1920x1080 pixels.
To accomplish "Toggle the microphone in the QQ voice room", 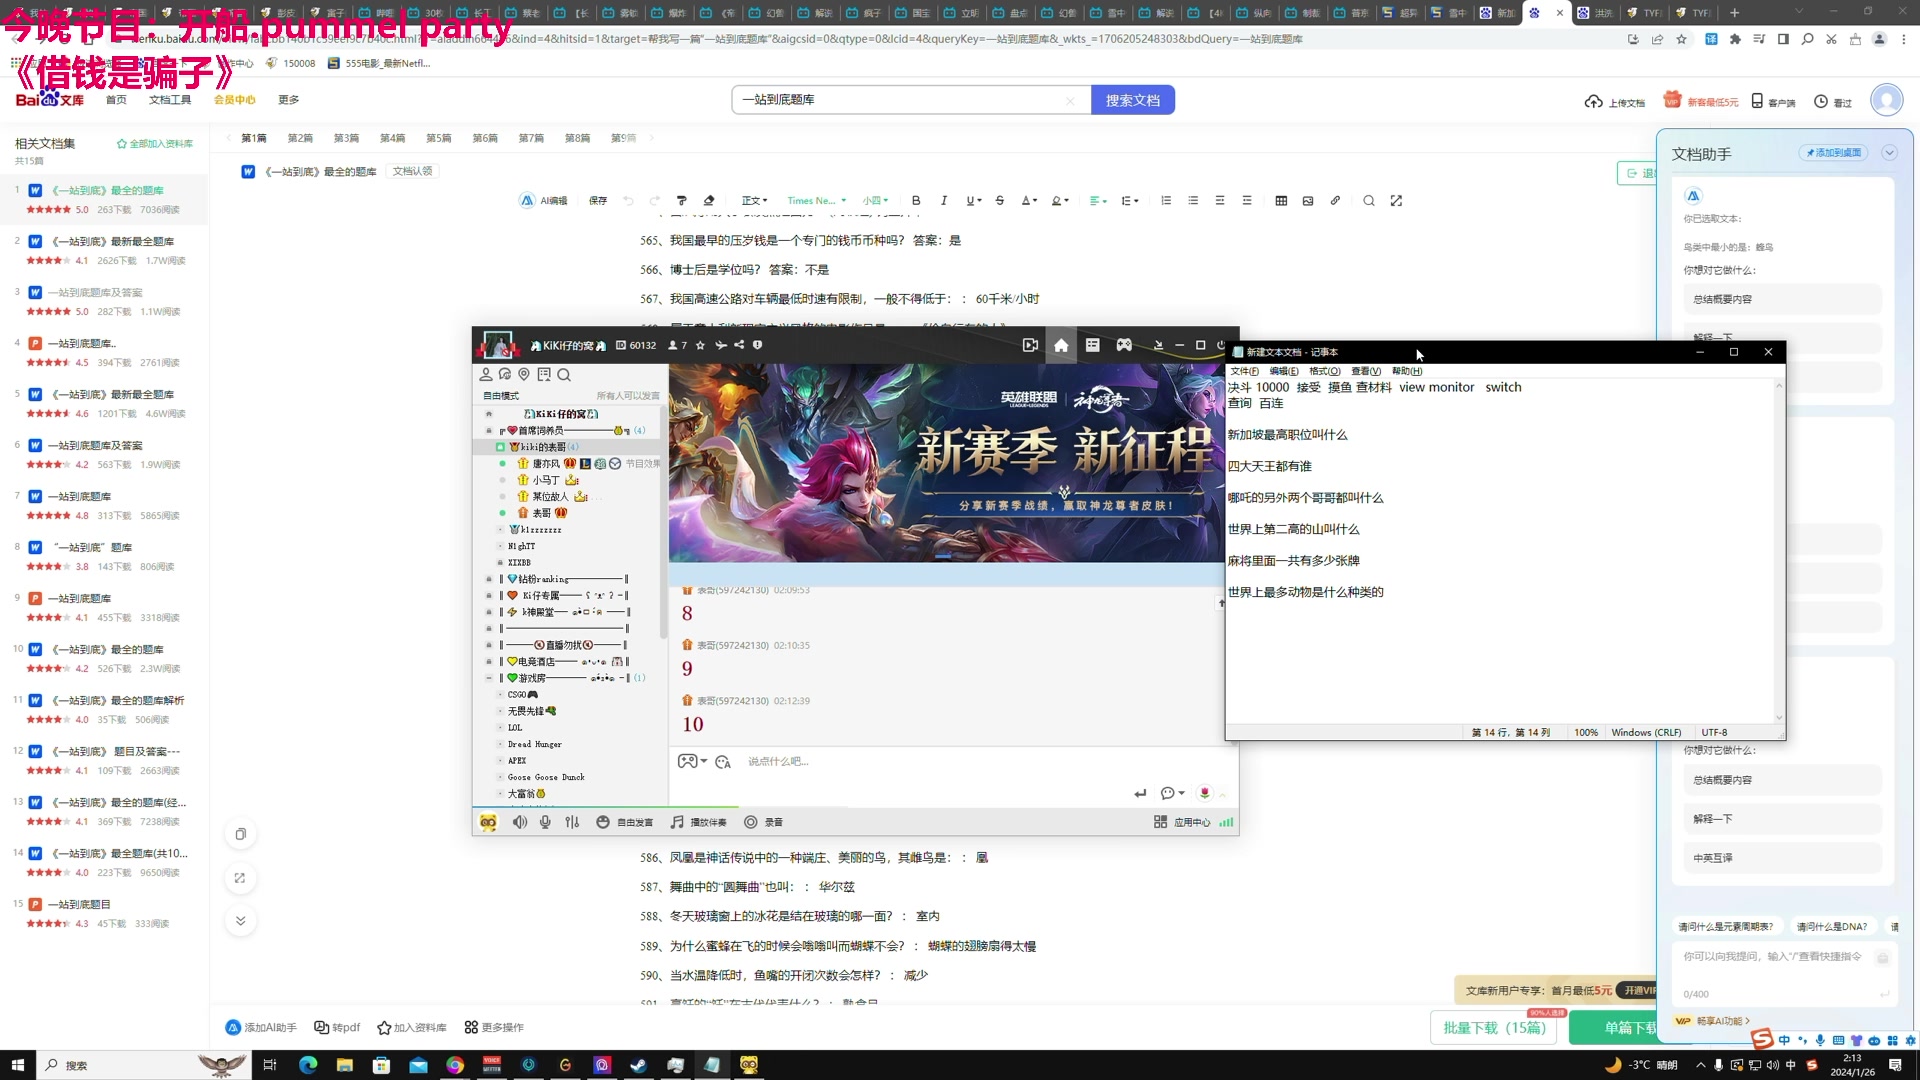I will click(x=545, y=822).
